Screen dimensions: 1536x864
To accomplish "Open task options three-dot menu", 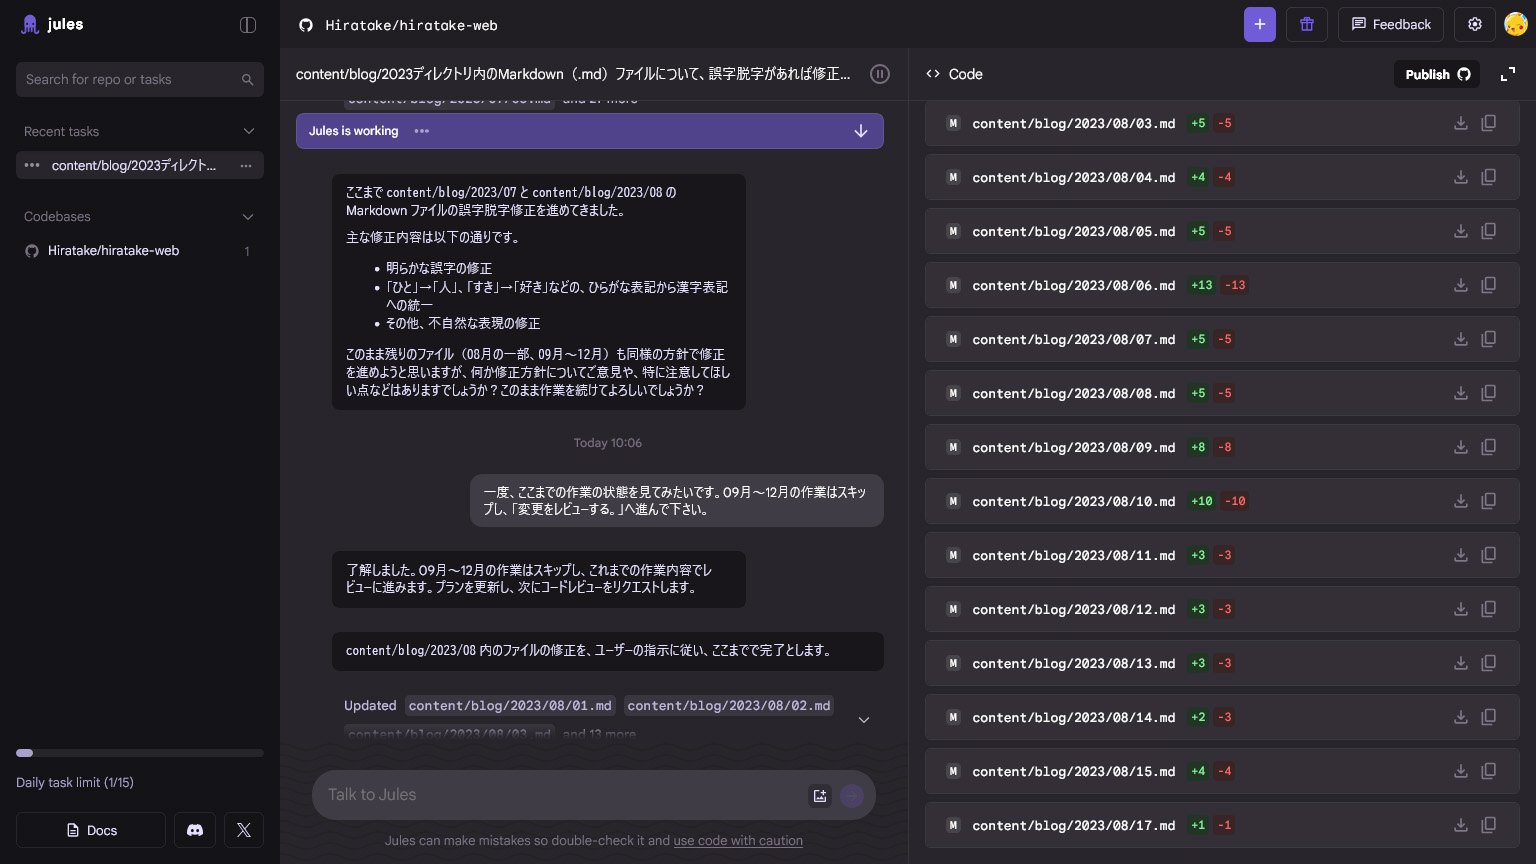I will point(246,166).
